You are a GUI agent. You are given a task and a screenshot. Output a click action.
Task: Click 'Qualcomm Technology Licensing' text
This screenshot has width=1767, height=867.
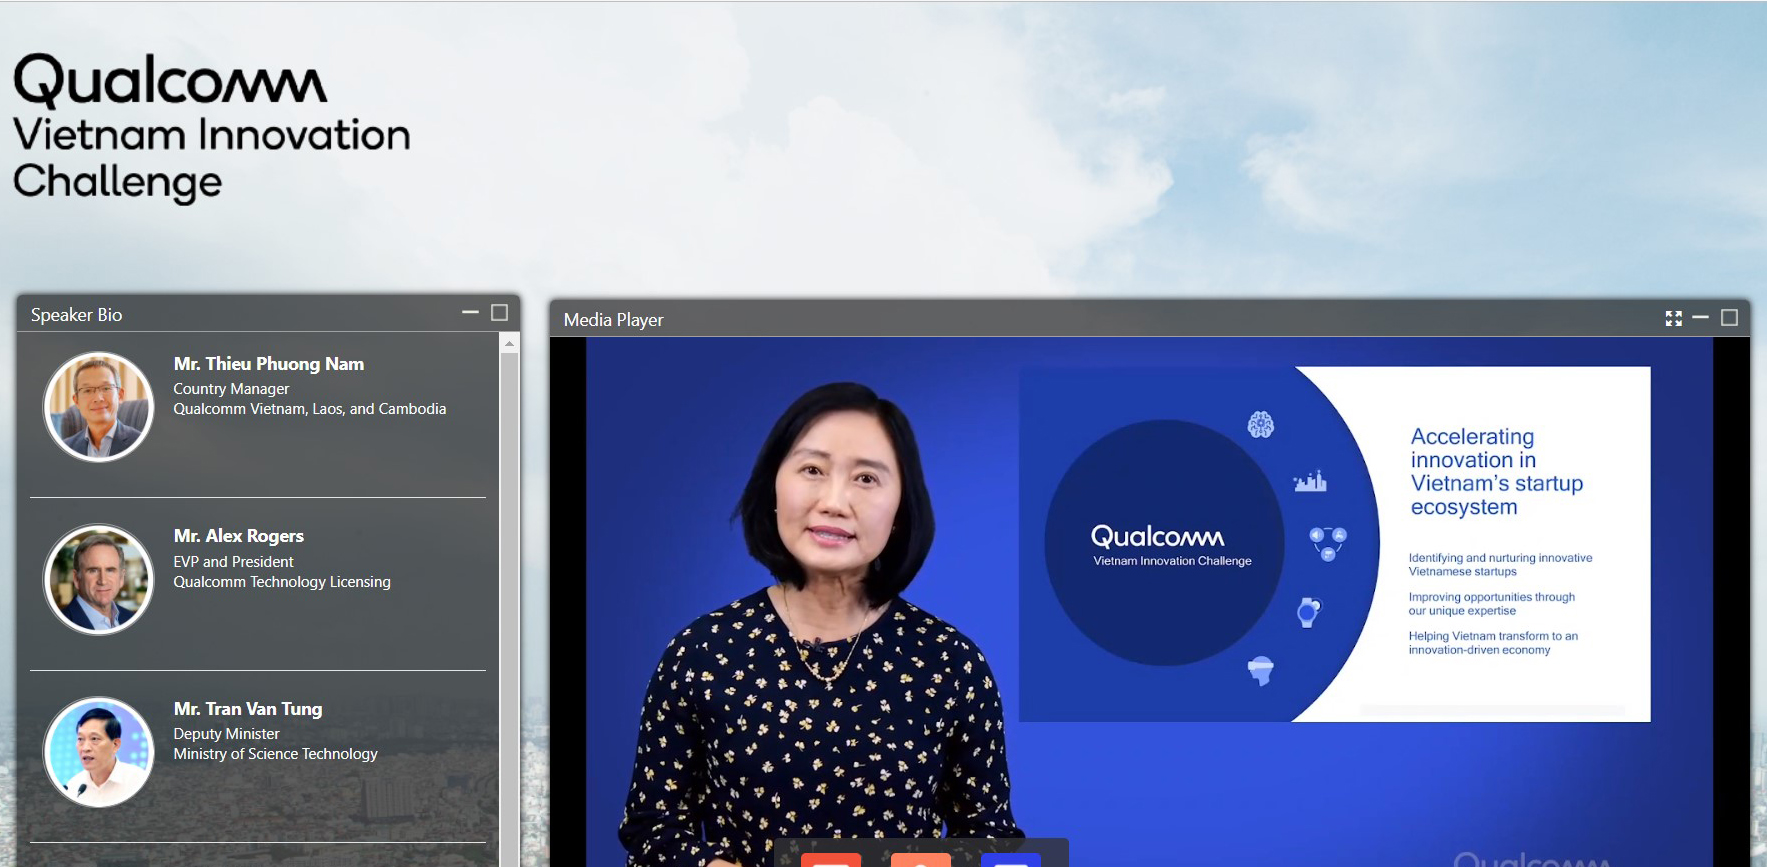[282, 582]
